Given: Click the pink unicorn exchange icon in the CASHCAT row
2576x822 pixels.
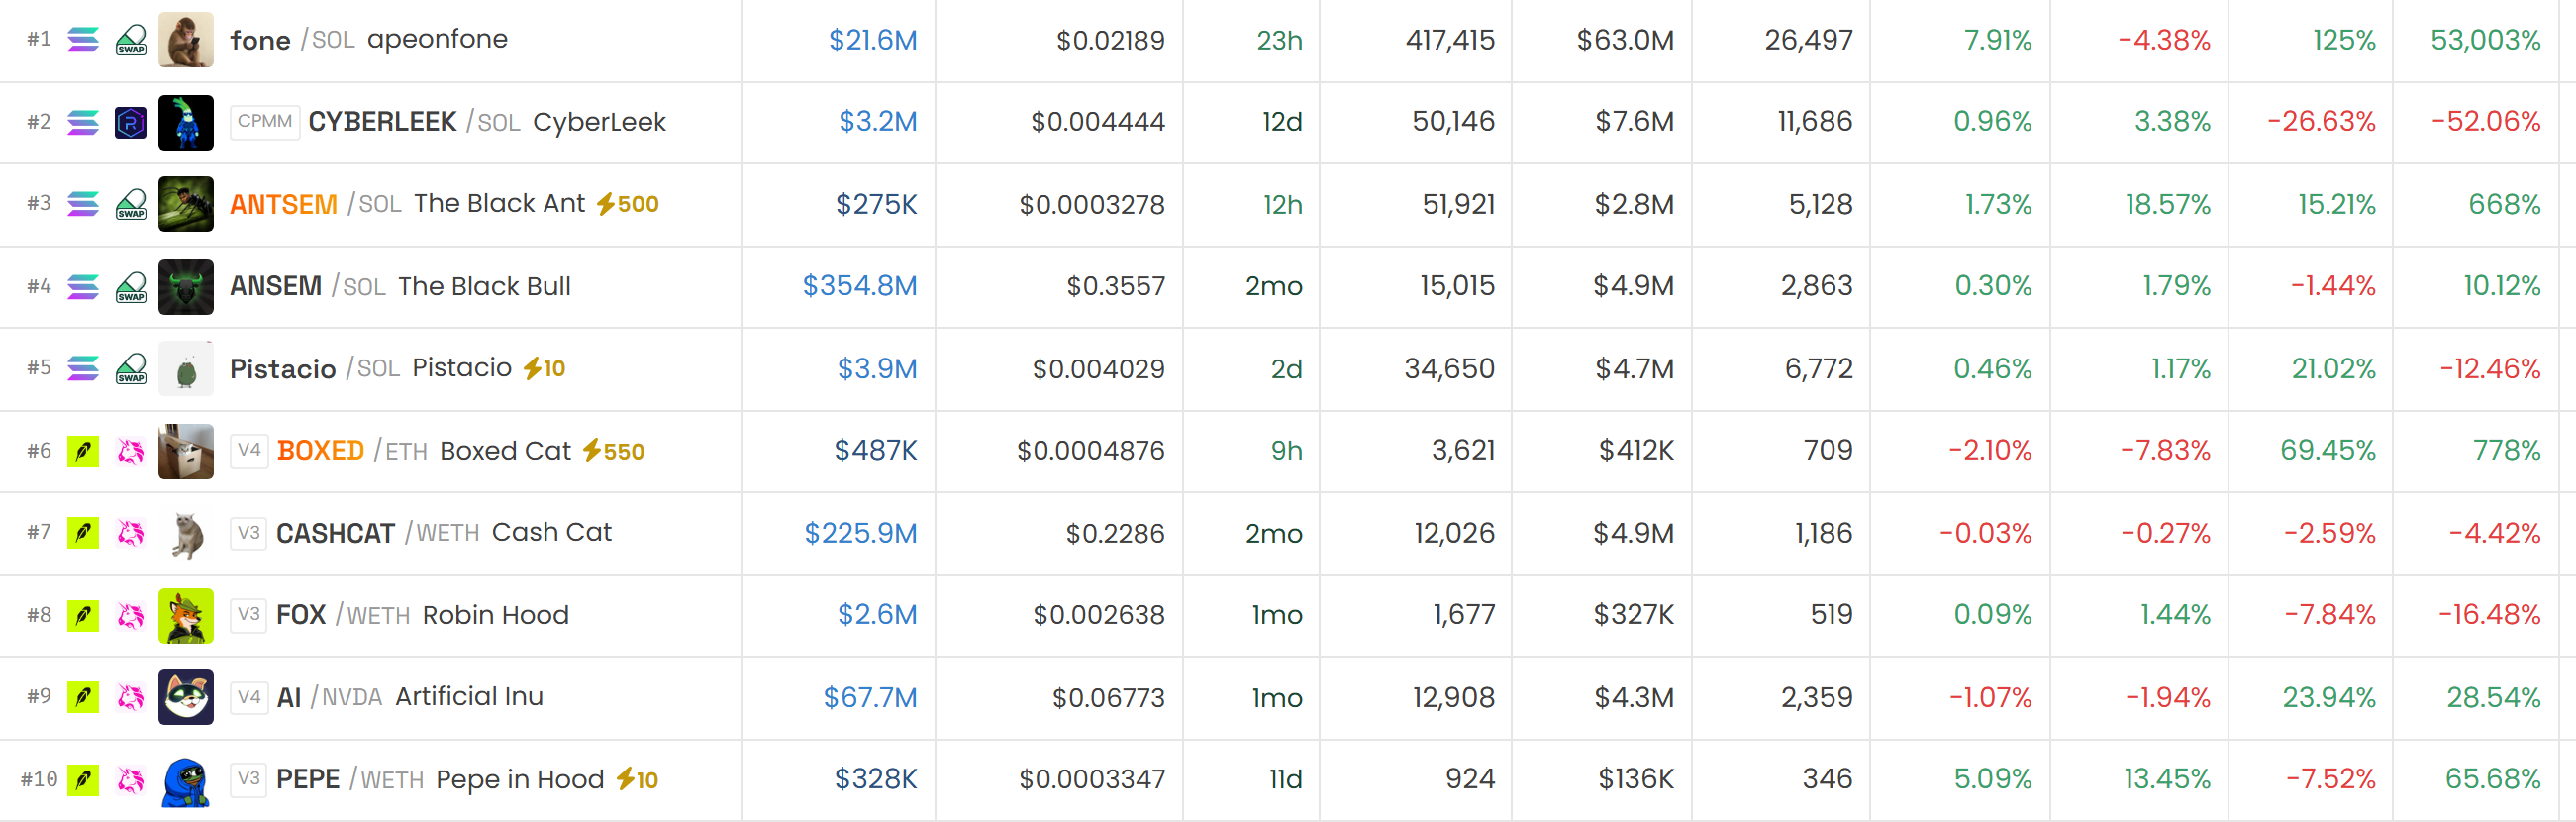Looking at the screenshot, I should 131,533.
